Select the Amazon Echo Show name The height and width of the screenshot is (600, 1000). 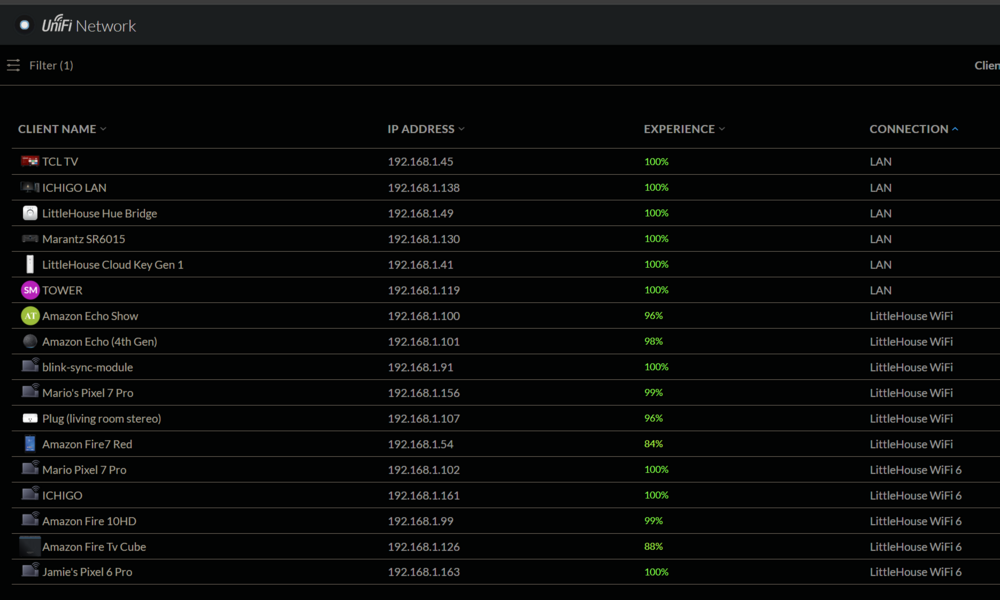[90, 316]
